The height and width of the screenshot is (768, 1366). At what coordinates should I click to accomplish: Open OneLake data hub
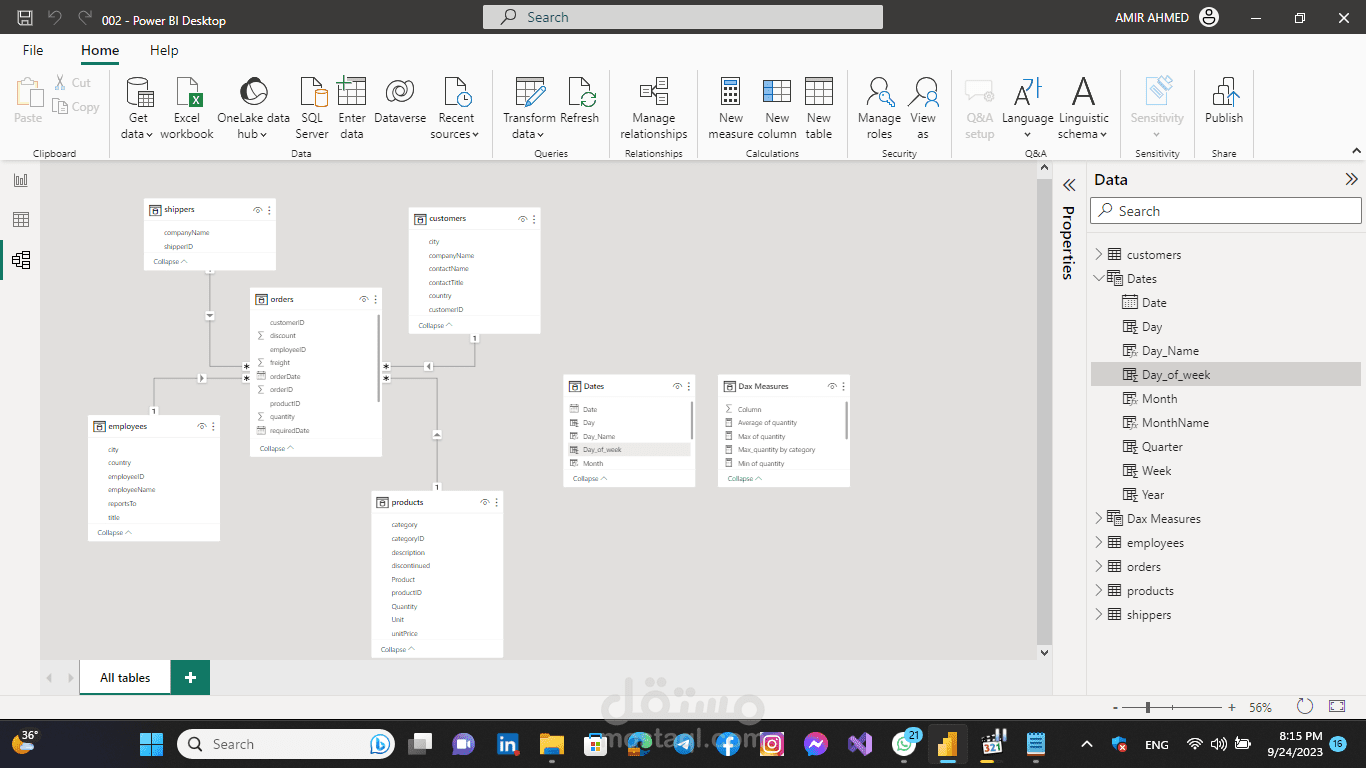(253, 108)
